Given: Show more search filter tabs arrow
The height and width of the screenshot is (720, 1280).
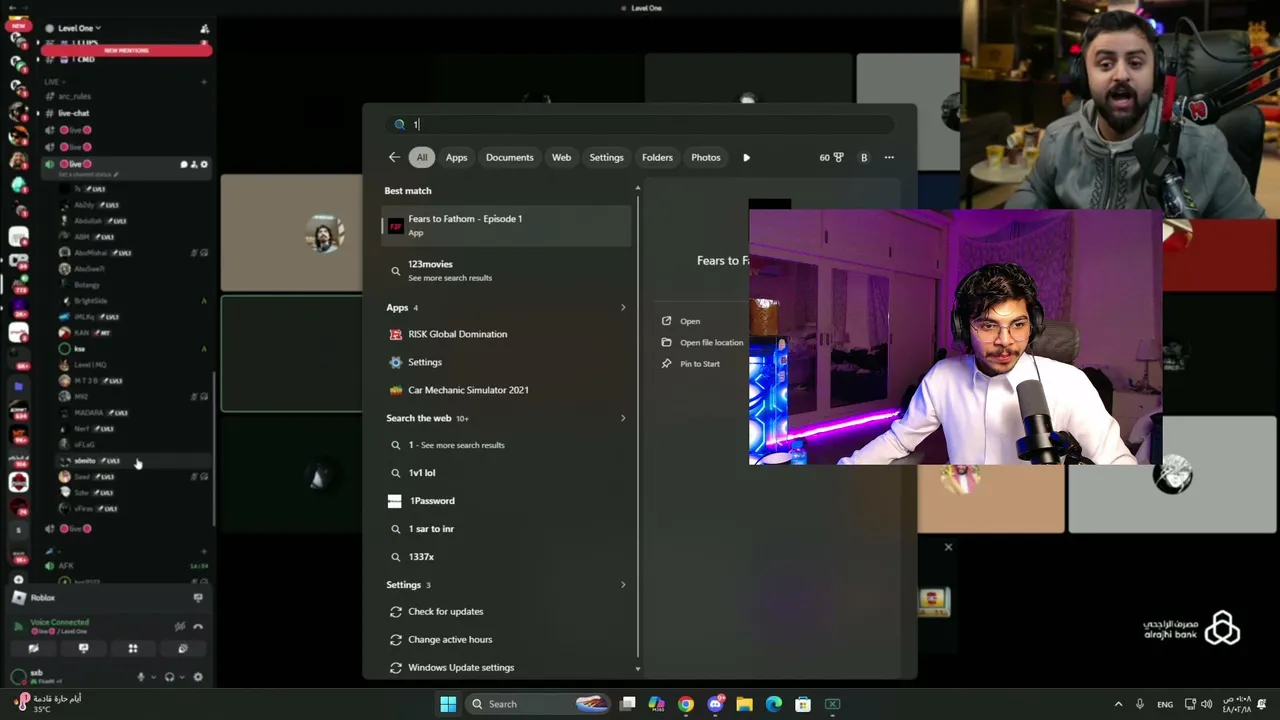Looking at the screenshot, I should tap(746, 157).
